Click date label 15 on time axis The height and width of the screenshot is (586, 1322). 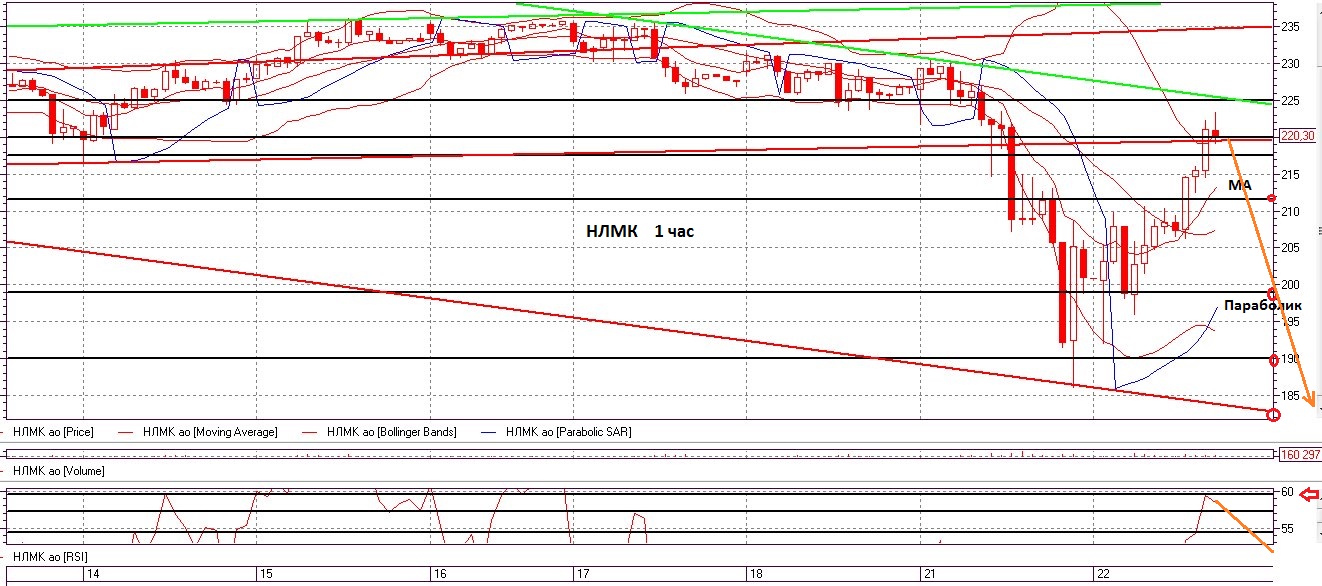coord(266,575)
